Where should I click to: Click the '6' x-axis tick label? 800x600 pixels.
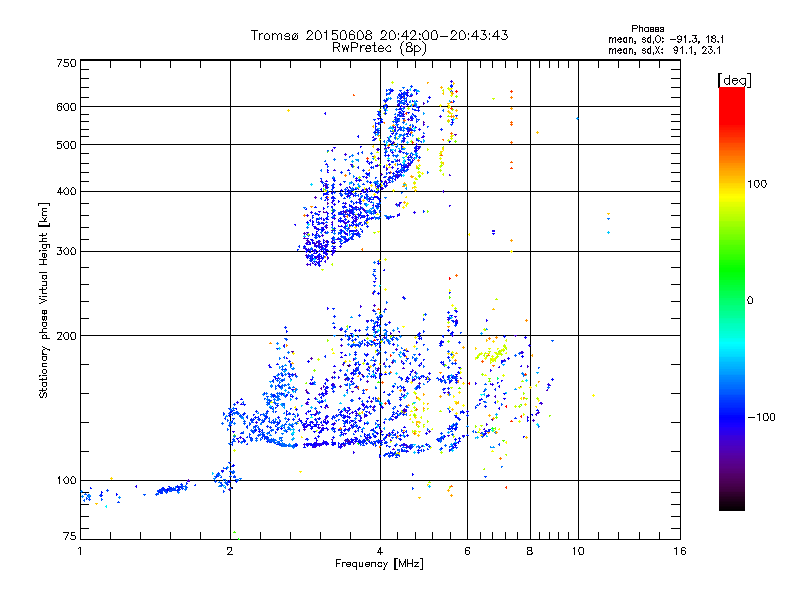coord(467,551)
